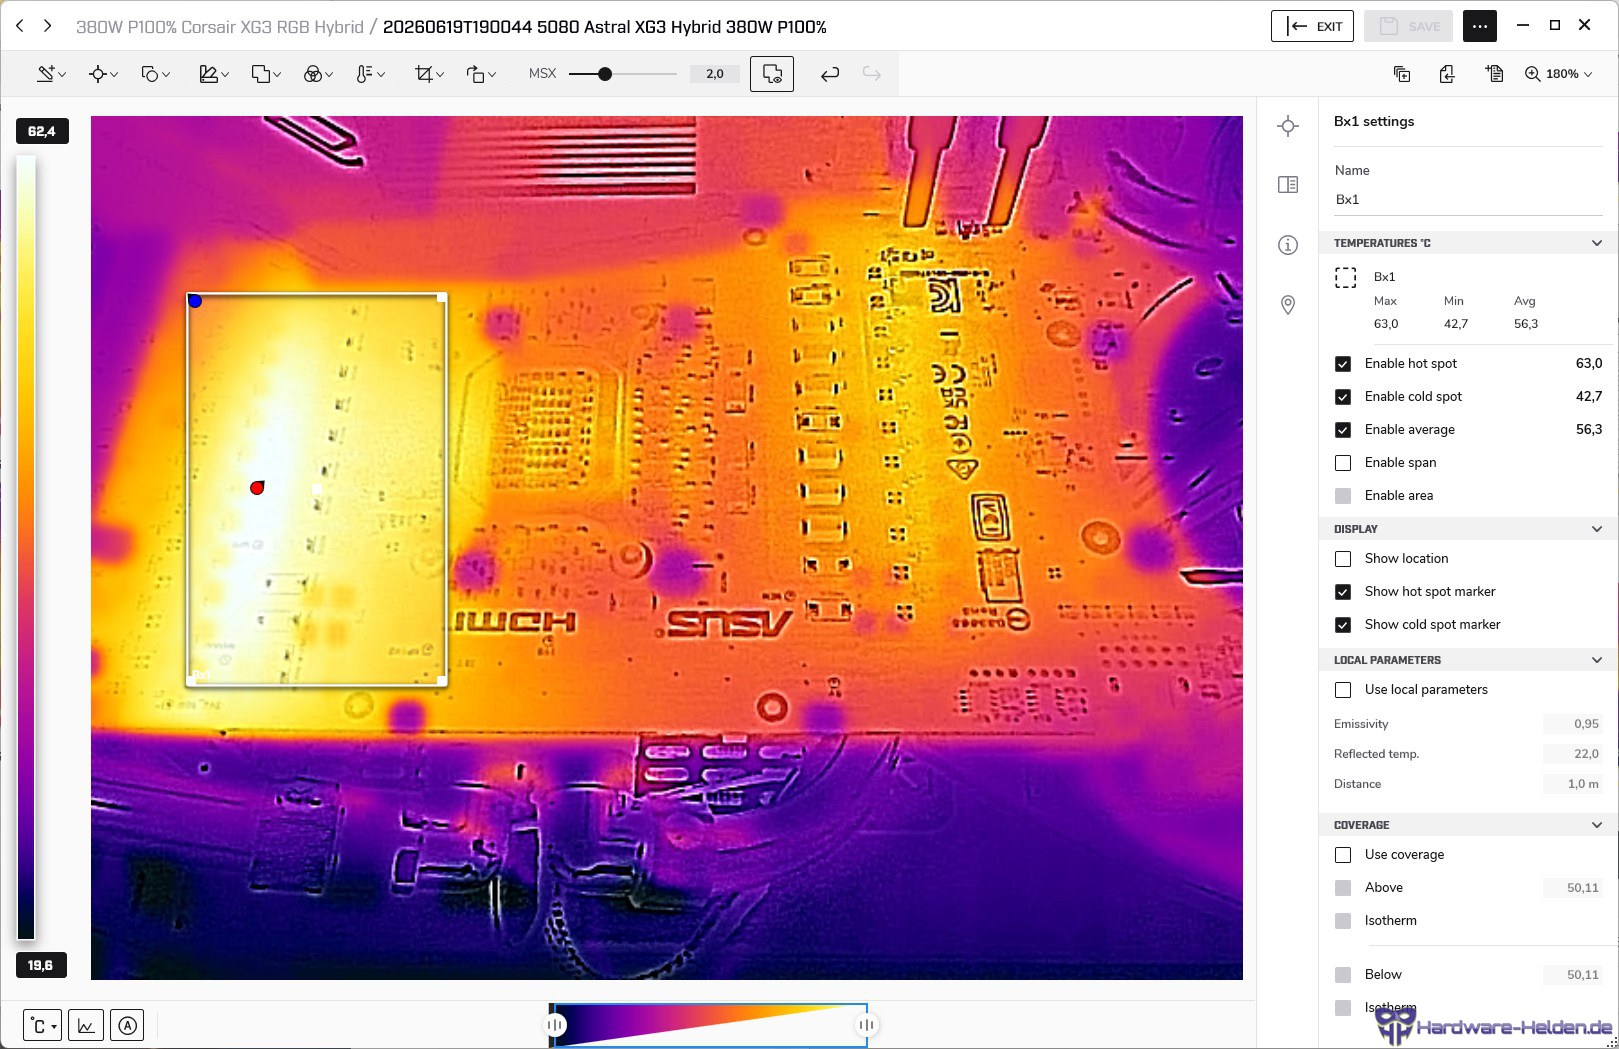1619x1049 pixels.
Task: Redo the last undone edit
Action: pyautogui.click(x=872, y=74)
